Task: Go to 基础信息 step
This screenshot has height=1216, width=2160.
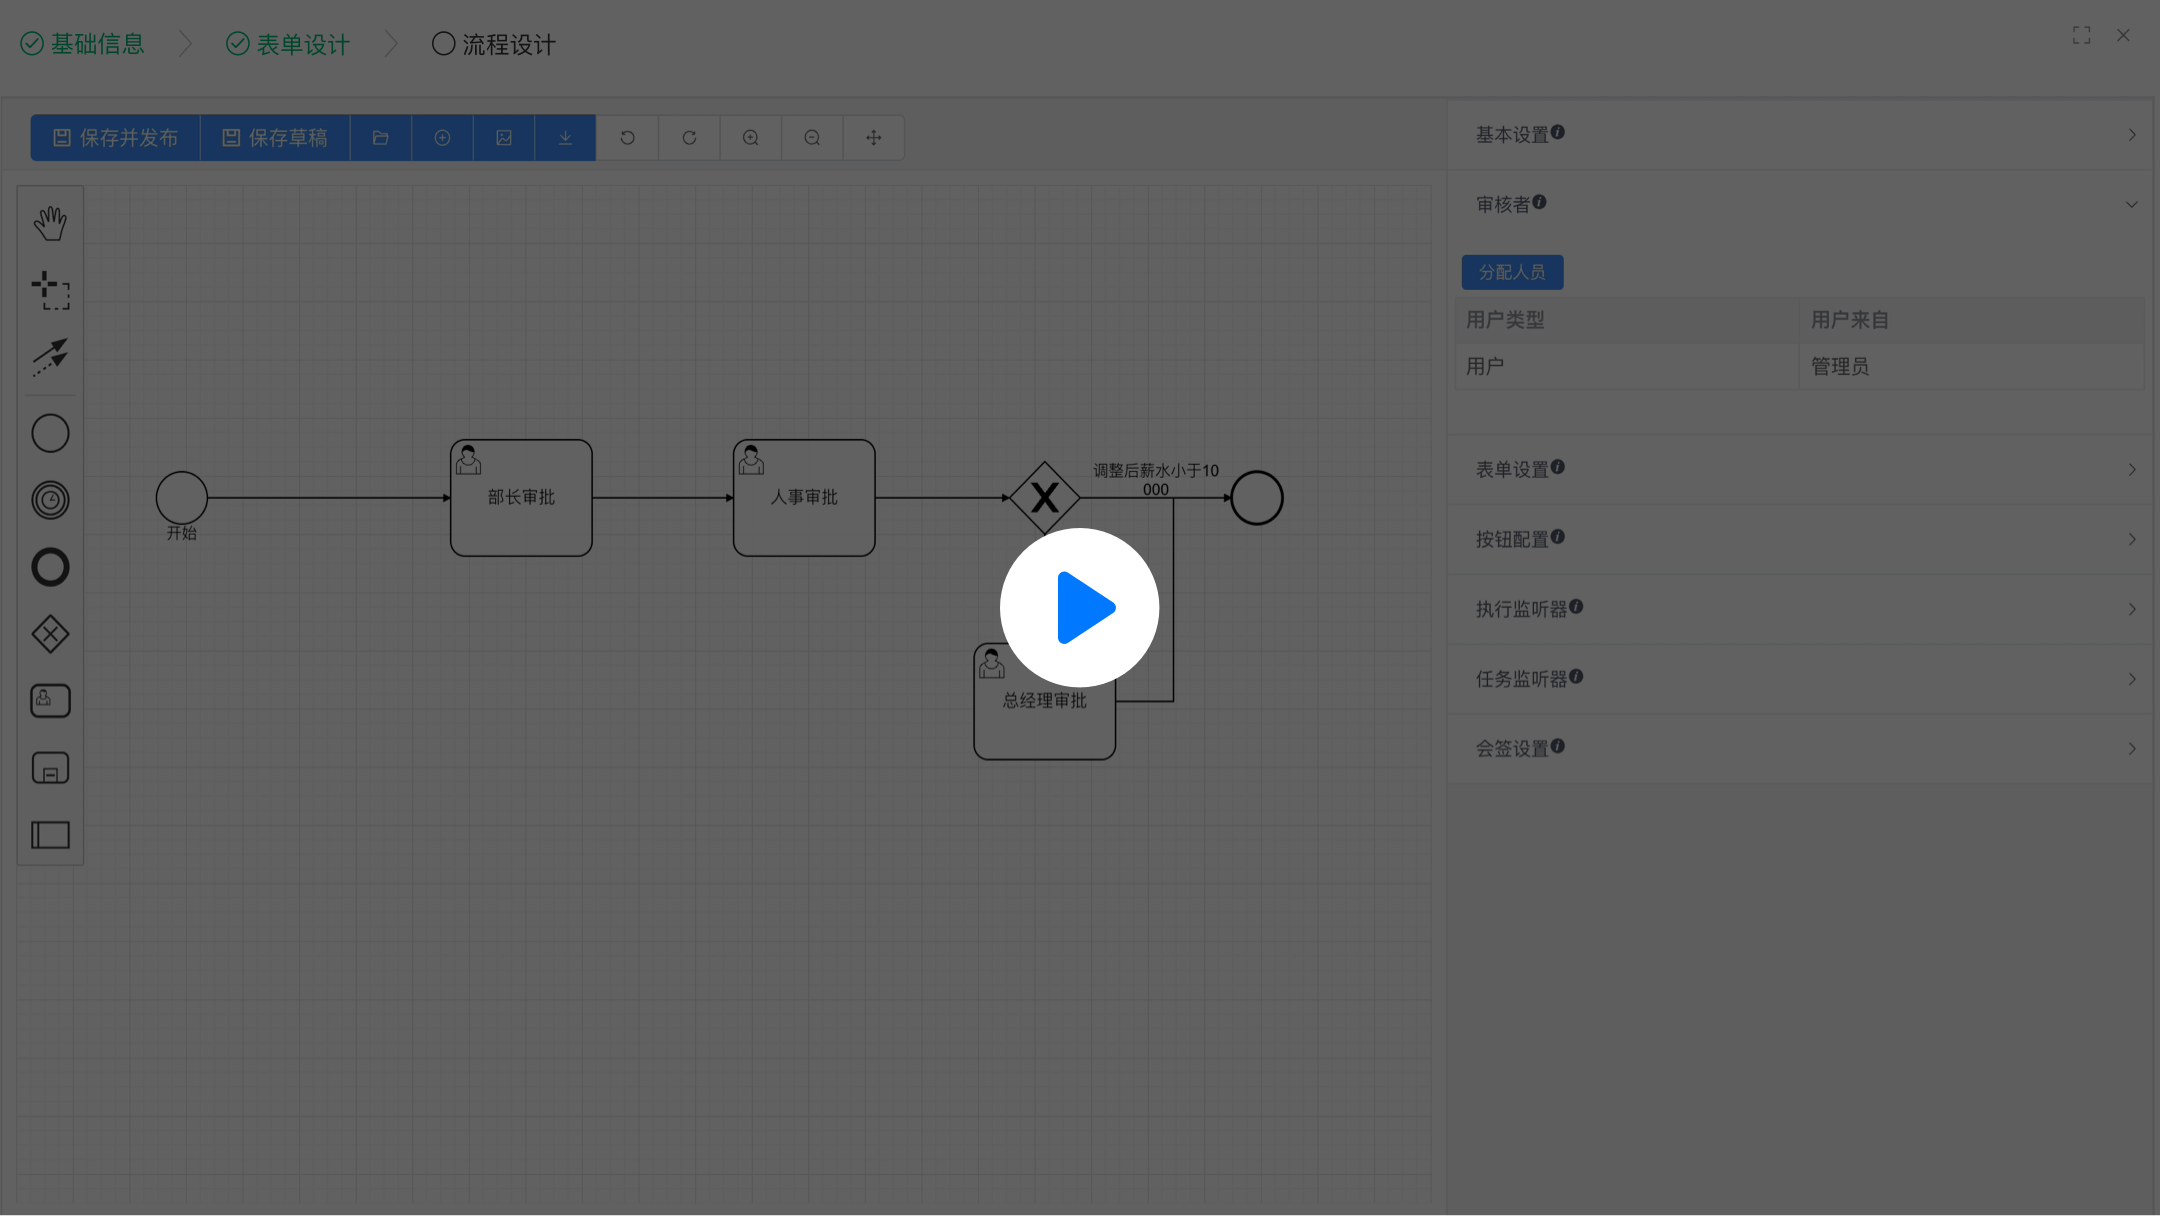Action: [x=83, y=44]
